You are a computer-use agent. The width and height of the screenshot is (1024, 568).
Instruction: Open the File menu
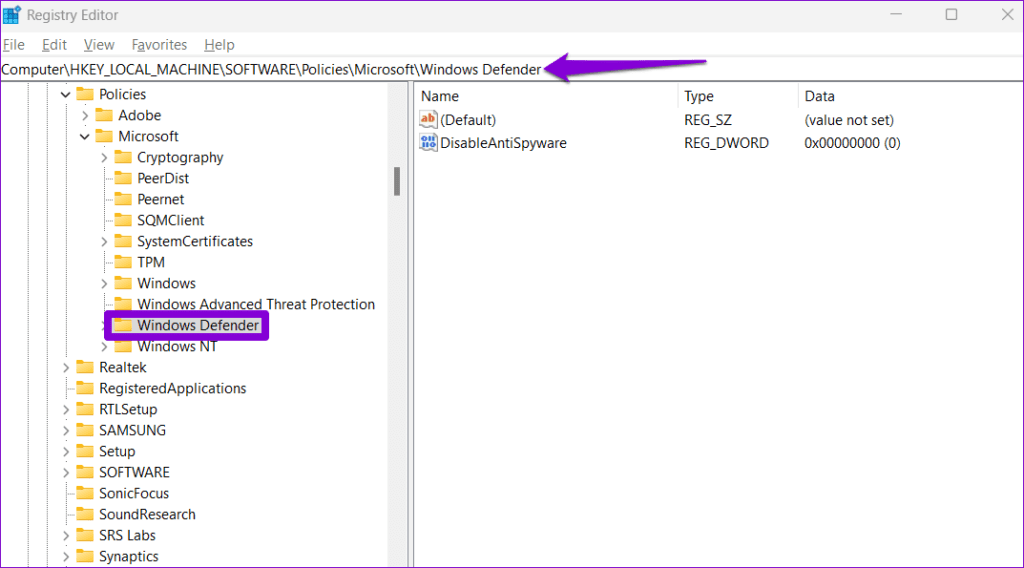(14, 45)
